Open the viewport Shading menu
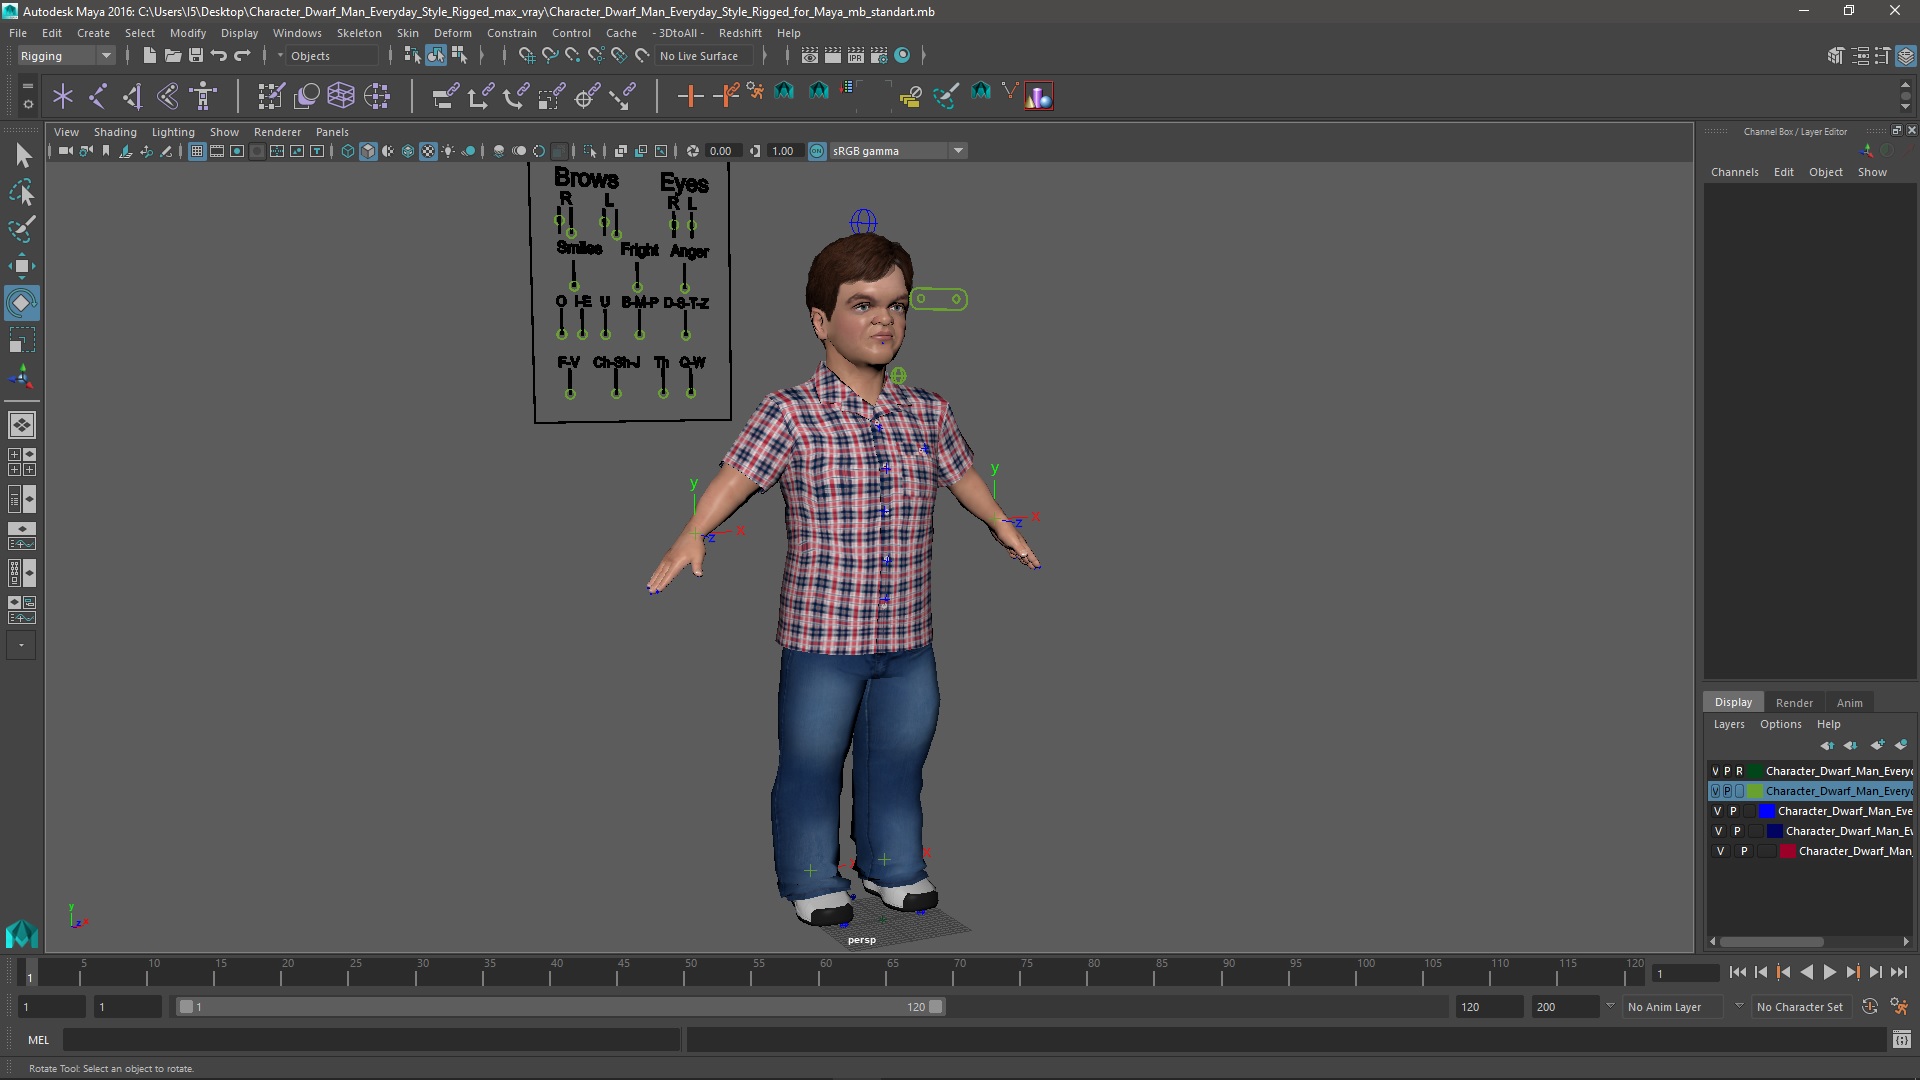 (115, 132)
